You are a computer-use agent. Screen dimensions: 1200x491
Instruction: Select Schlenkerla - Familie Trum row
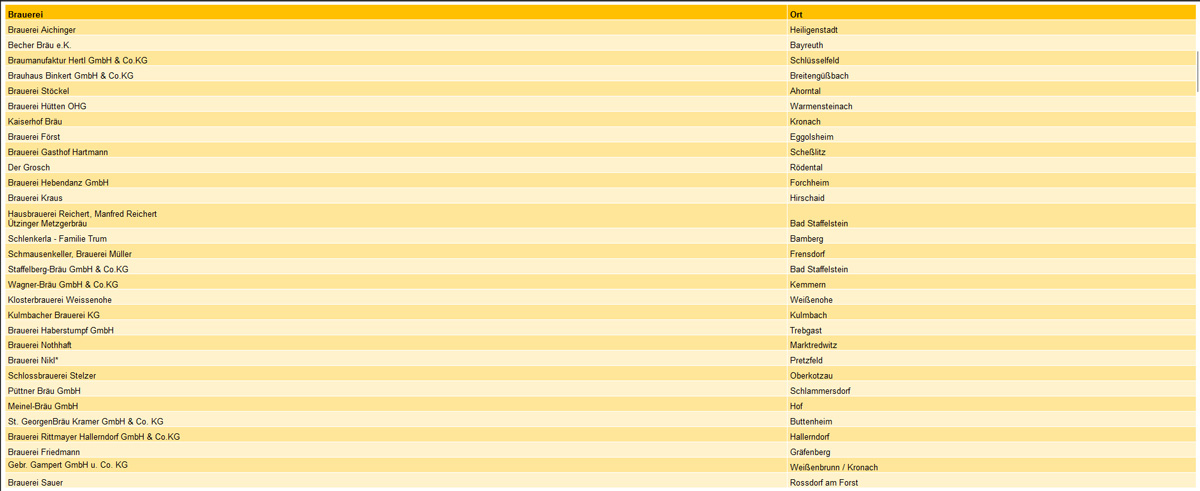(57, 239)
